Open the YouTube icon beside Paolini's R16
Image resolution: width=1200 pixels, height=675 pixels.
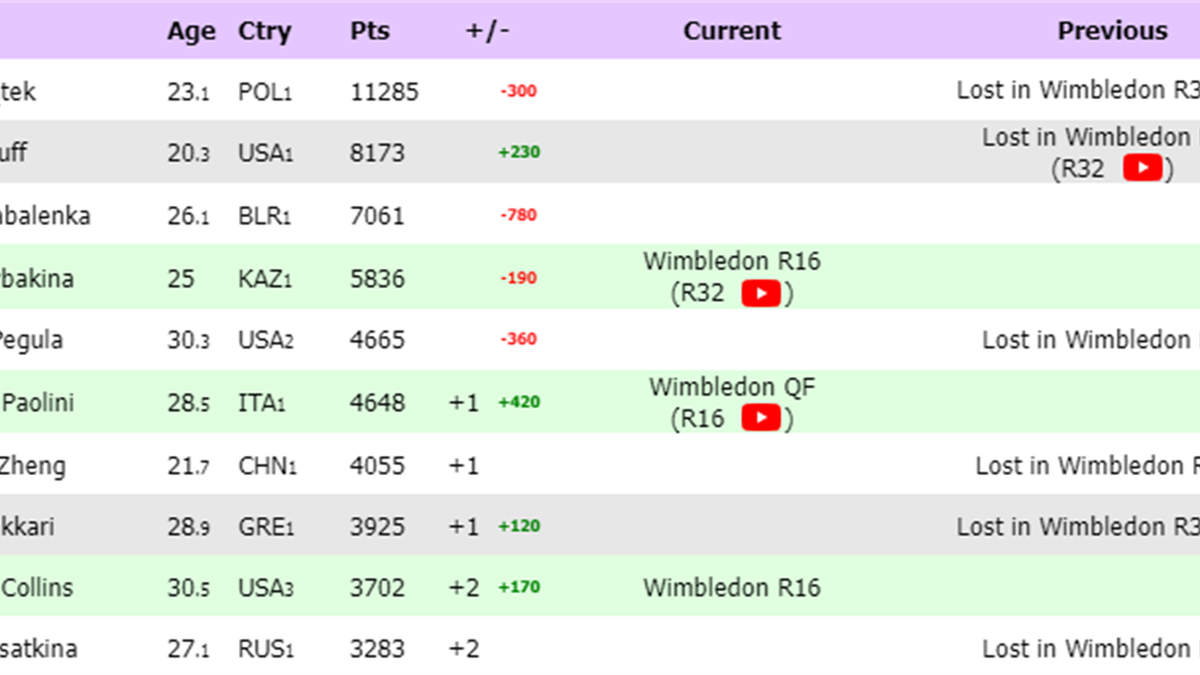click(761, 419)
